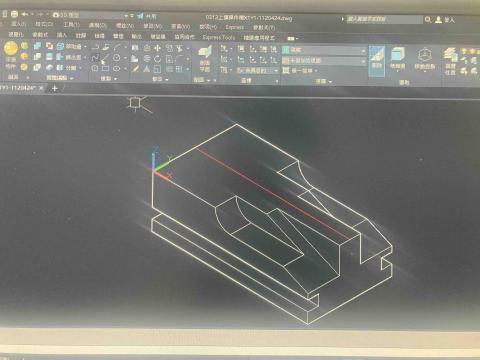Select the Rotate tool in the Modify panel

coord(157,59)
